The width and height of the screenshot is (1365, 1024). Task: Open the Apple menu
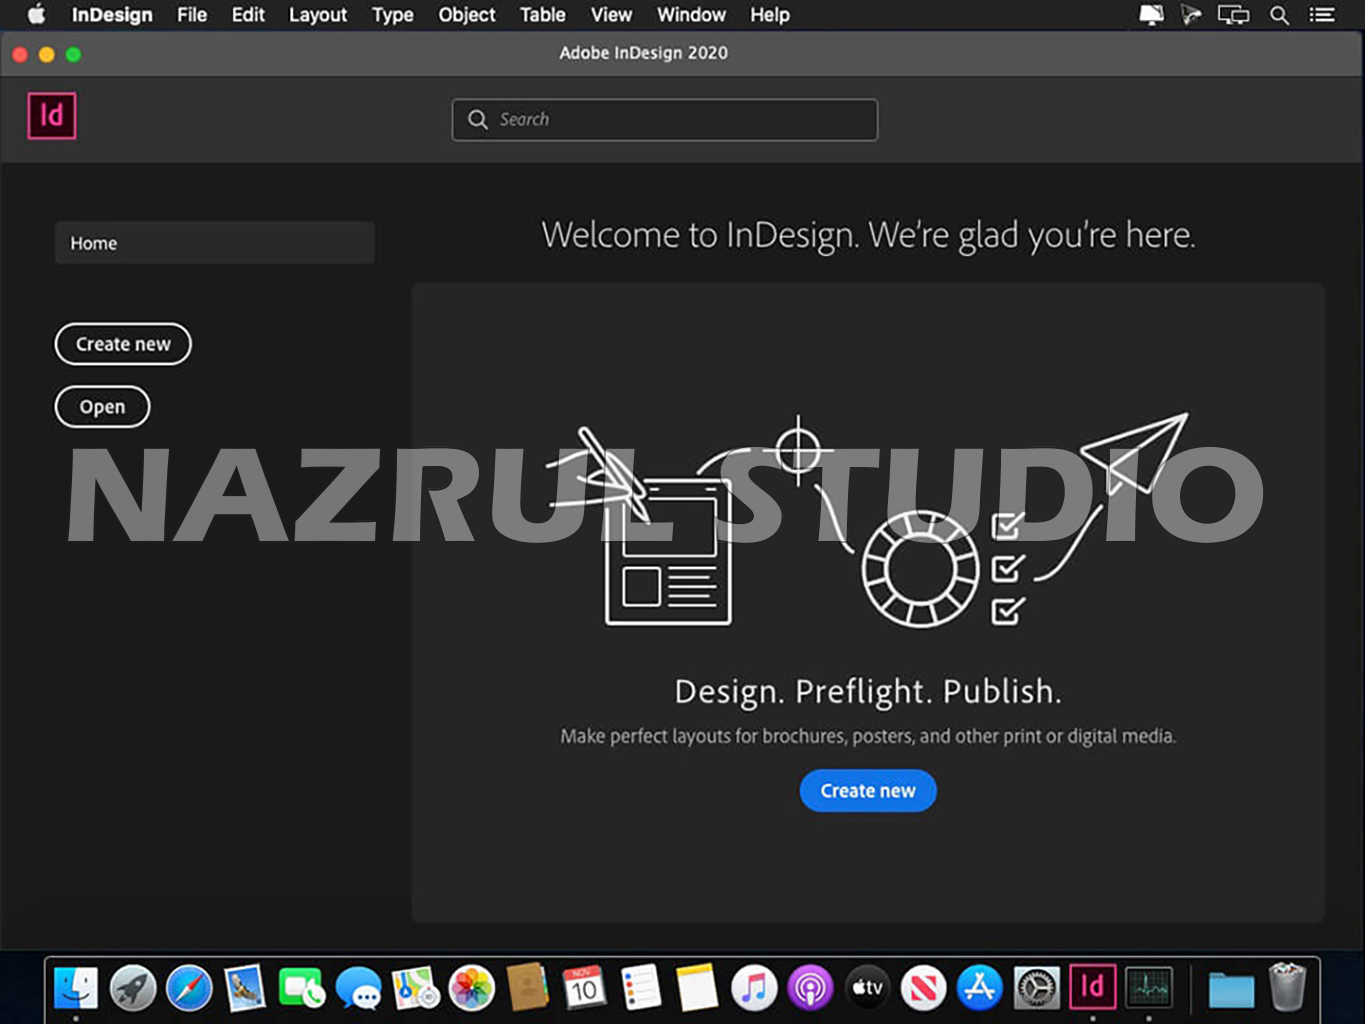tap(36, 15)
